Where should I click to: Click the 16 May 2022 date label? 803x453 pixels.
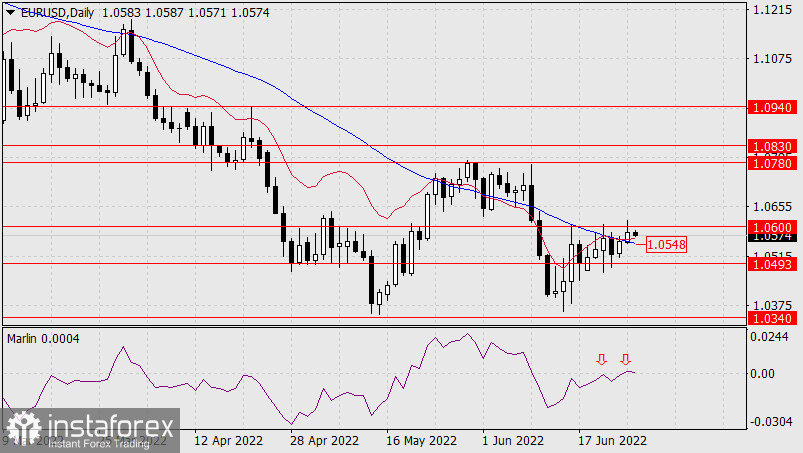pyautogui.click(x=421, y=440)
